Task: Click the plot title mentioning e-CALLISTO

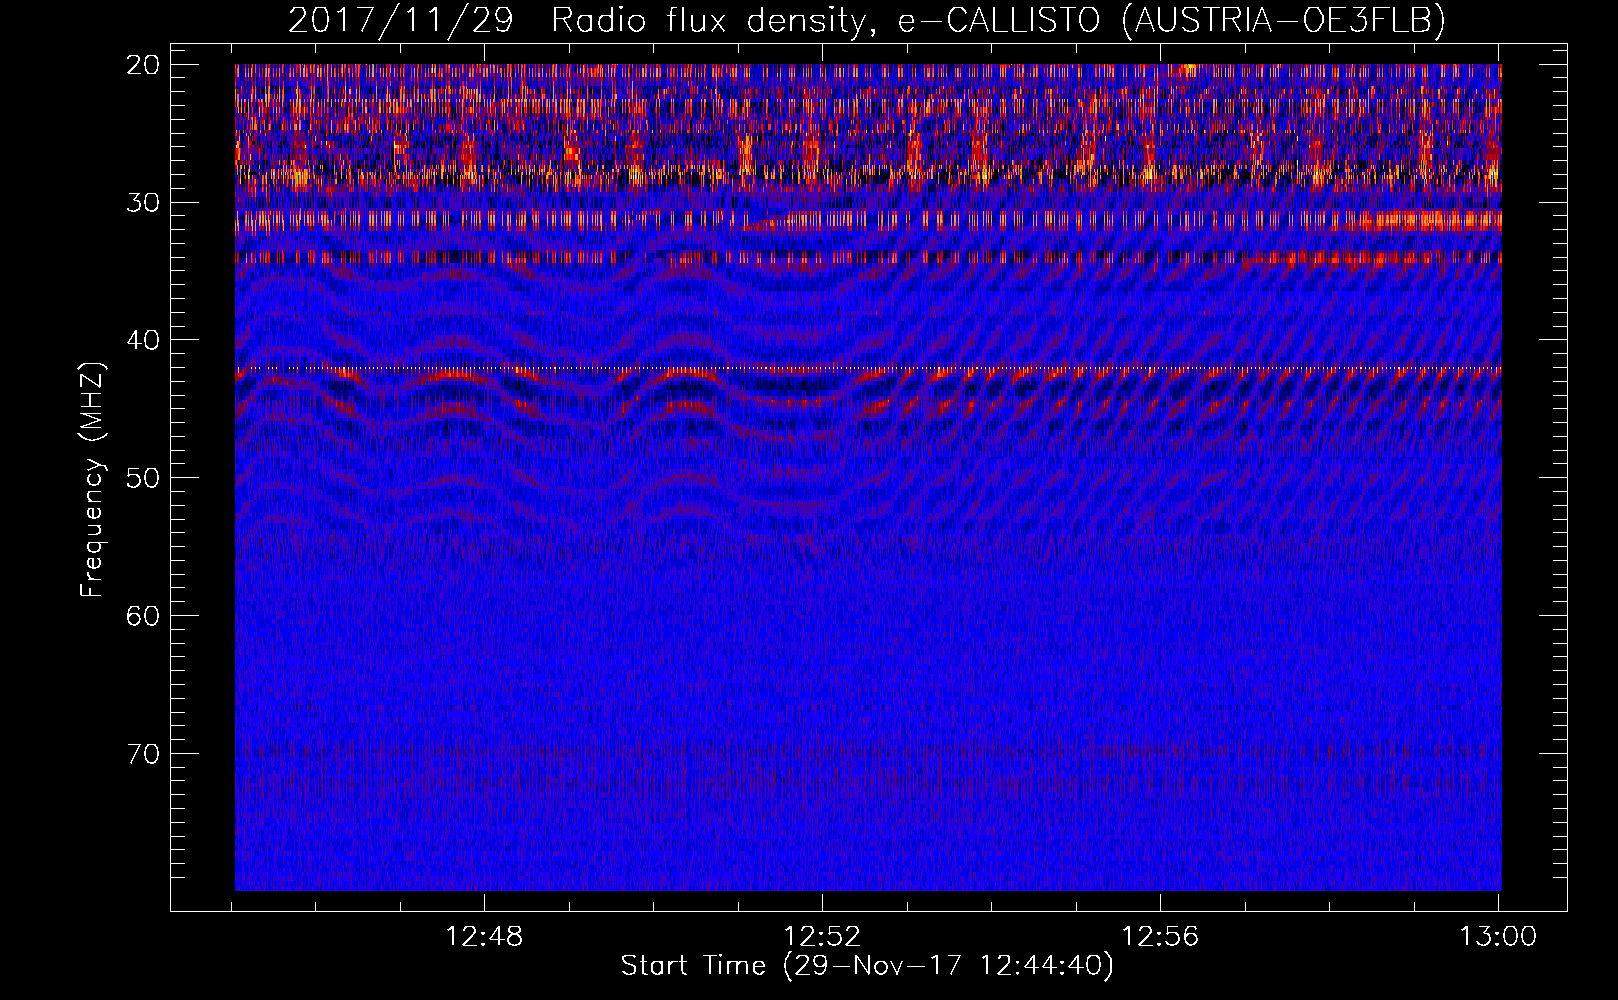Action: (x=867, y=20)
